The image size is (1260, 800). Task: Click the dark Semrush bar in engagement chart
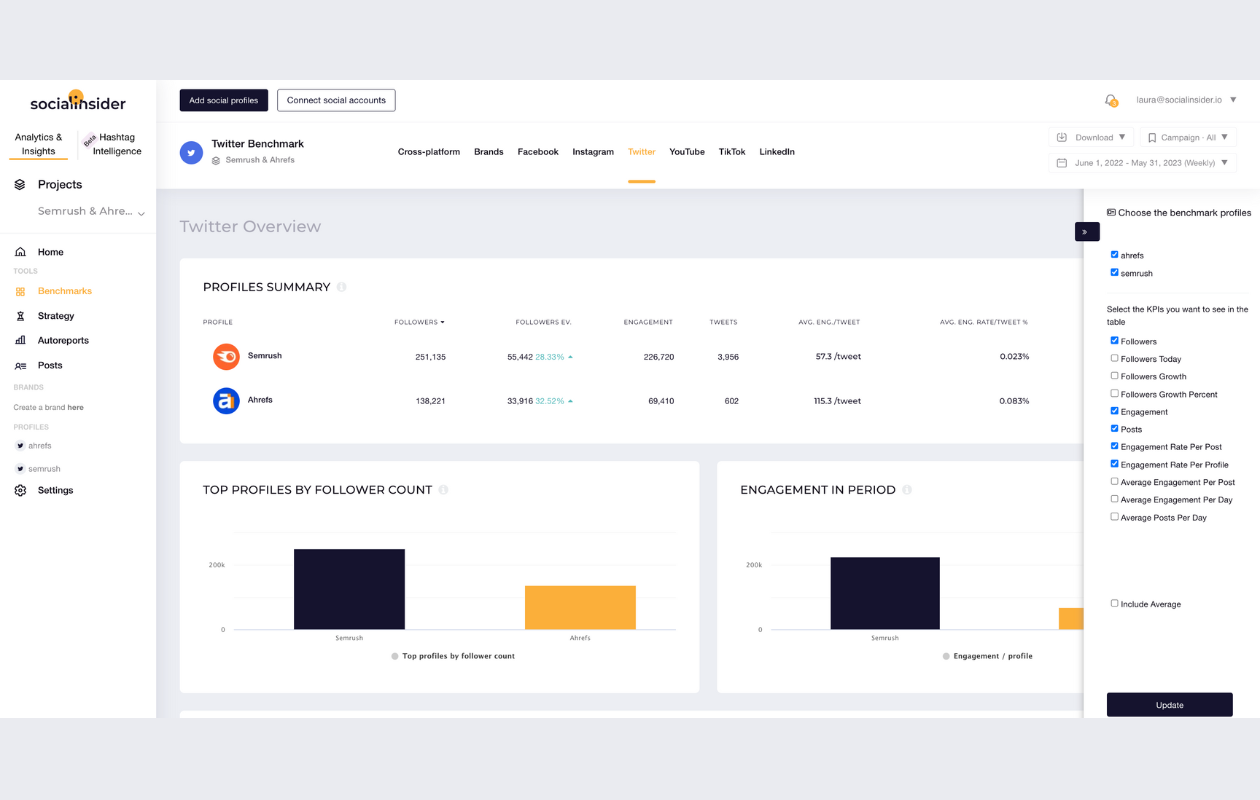(885, 593)
